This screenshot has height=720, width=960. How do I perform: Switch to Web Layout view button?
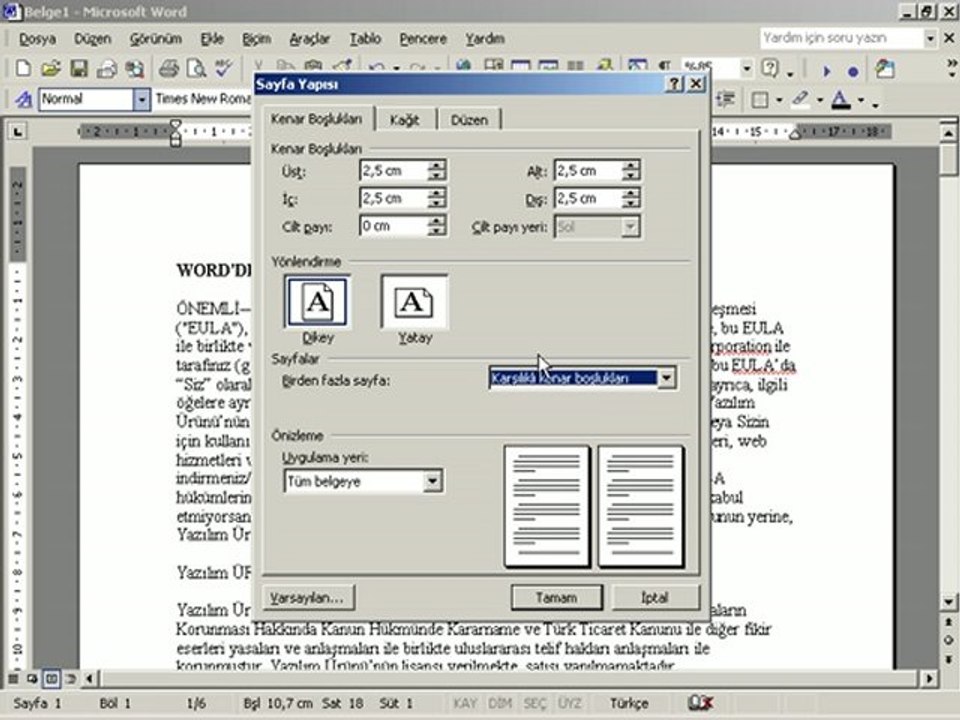32,678
